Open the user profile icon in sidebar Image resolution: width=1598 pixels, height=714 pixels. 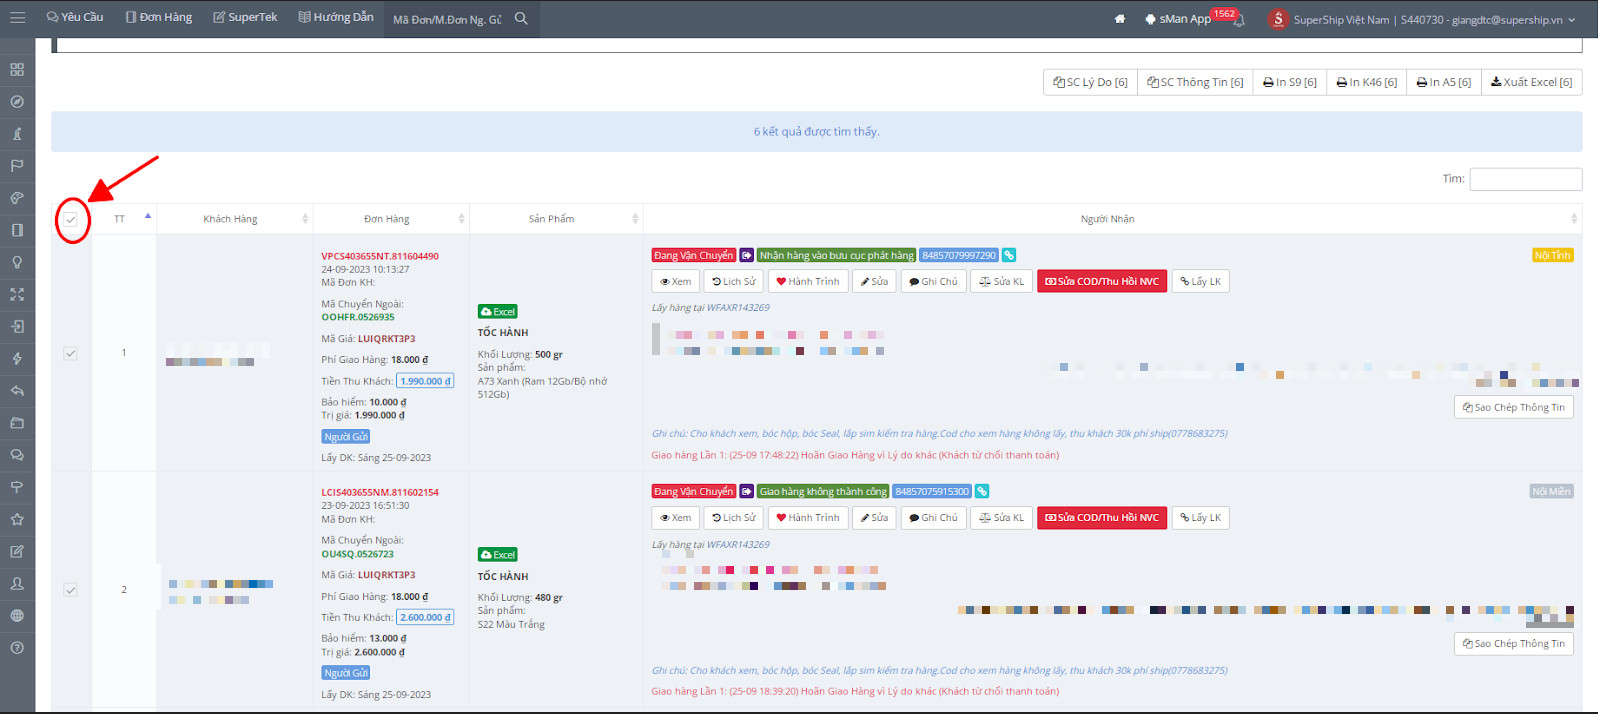[17, 583]
